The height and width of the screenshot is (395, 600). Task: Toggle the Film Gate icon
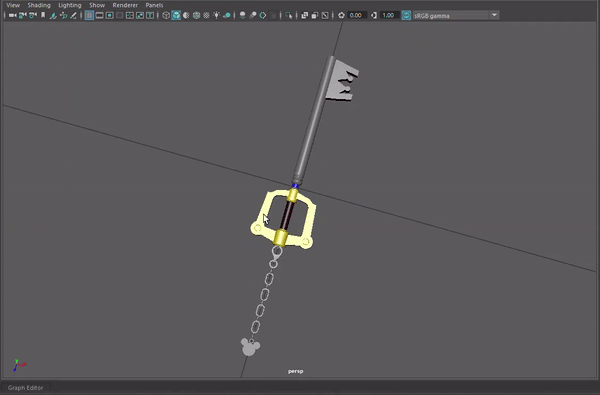point(99,15)
